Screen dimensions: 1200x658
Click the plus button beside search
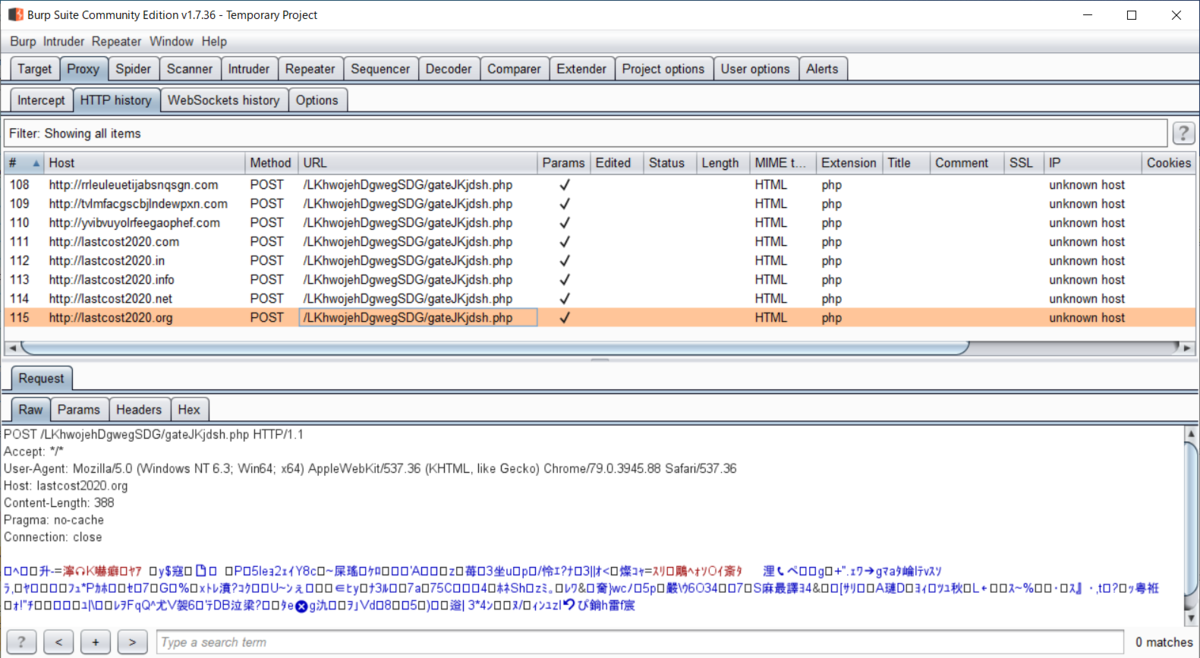click(96, 642)
